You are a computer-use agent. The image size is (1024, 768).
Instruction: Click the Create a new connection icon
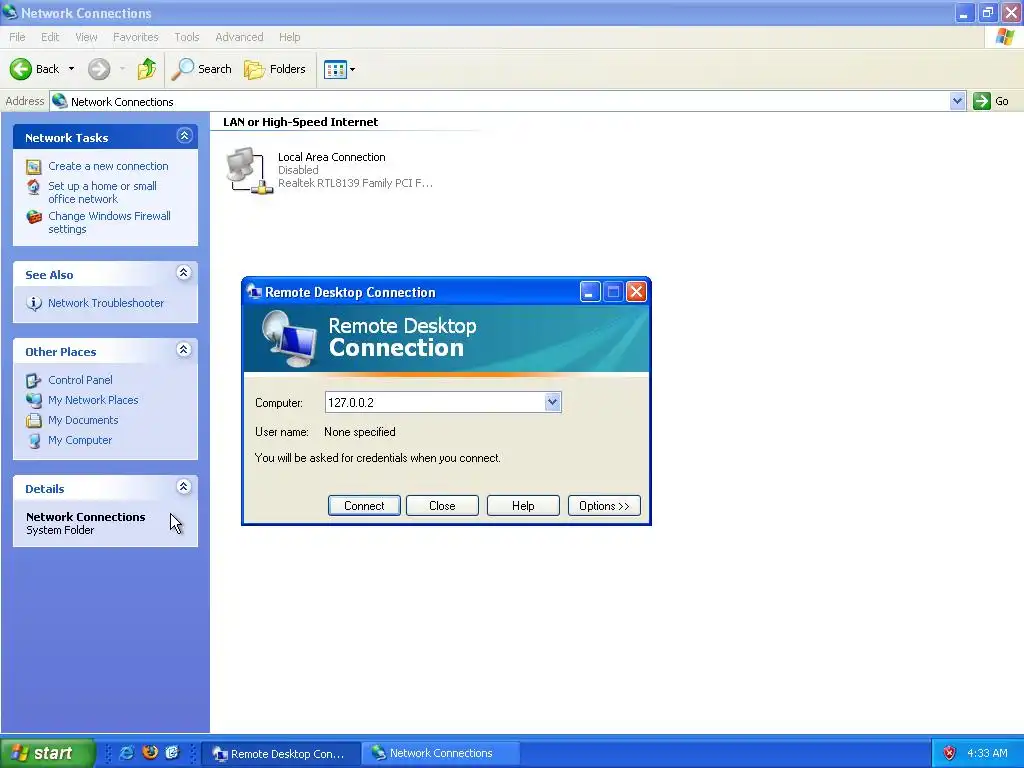click(x=34, y=167)
